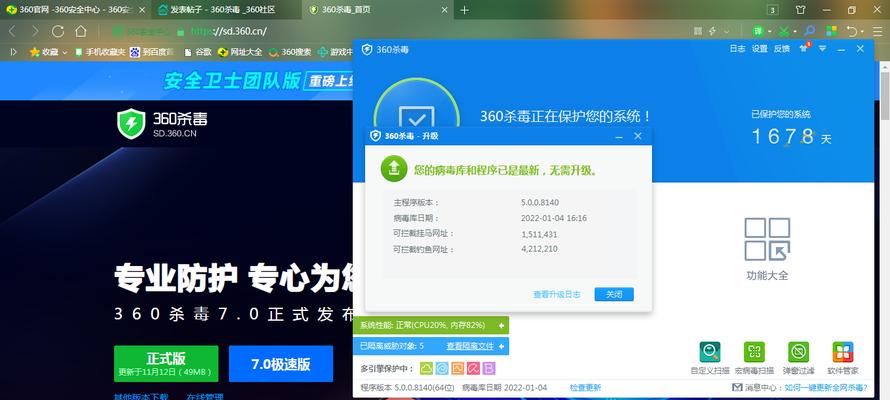Open 自定义扫描 custom scan icon

tap(710, 352)
